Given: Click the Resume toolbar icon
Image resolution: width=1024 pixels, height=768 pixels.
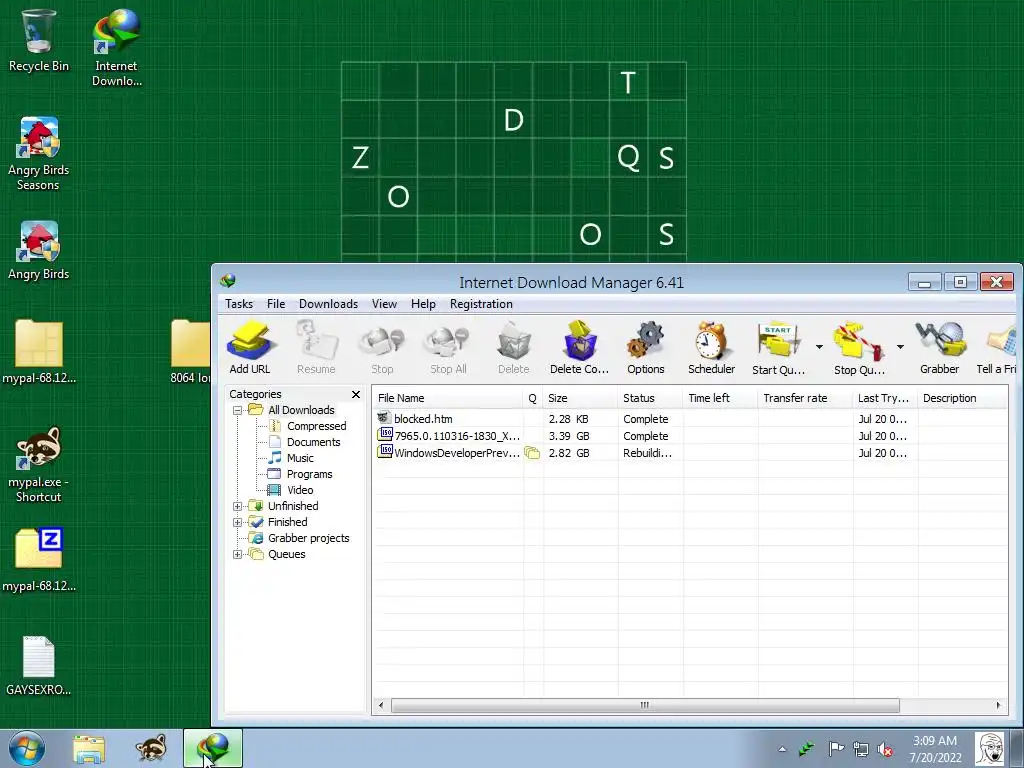Looking at the screenshot, I should pyautogui.click(x=316, y=347).
